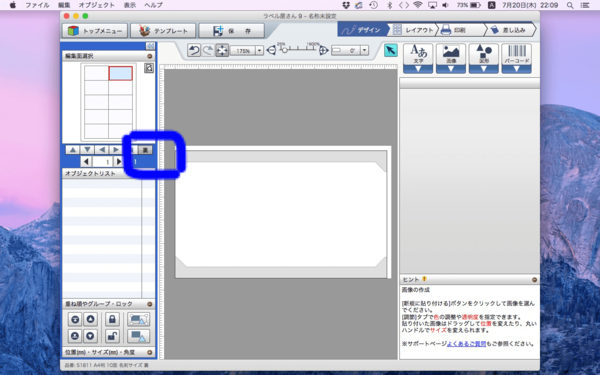Click the group objects icon
The height and width of the screenshot is (375, 600).
(139, 319)
